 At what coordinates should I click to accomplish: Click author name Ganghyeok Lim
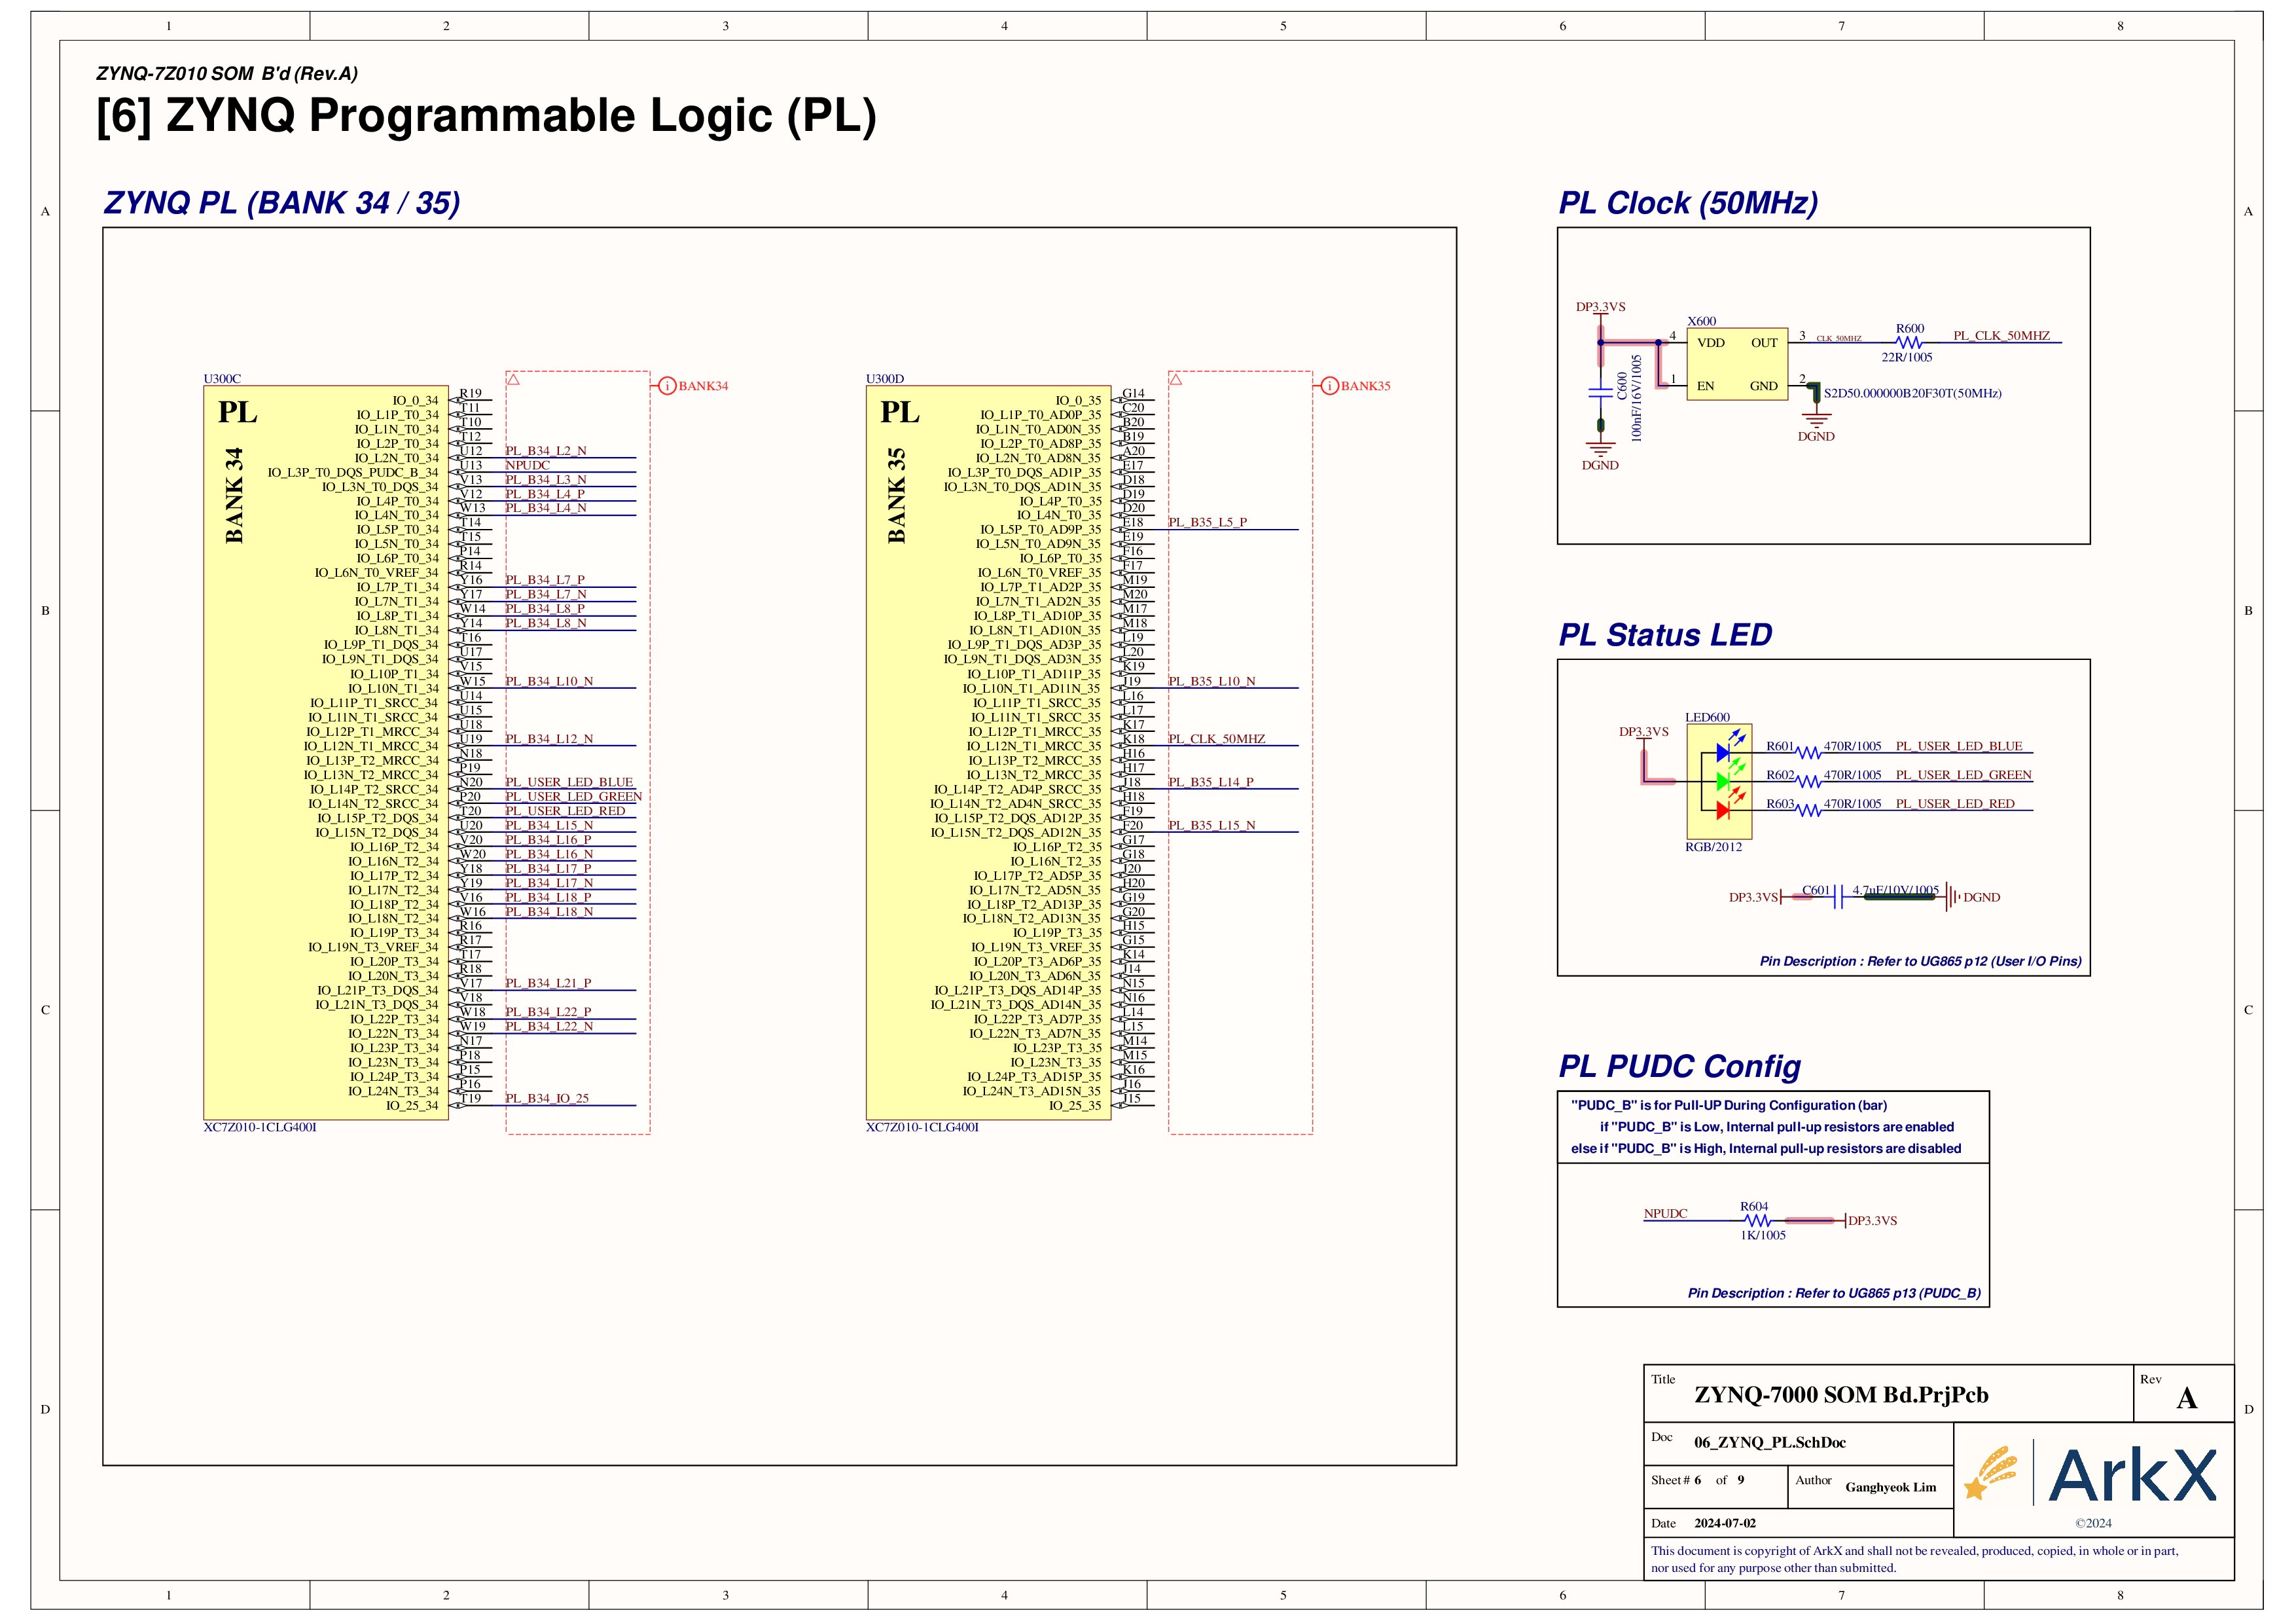point(1891,1488)
